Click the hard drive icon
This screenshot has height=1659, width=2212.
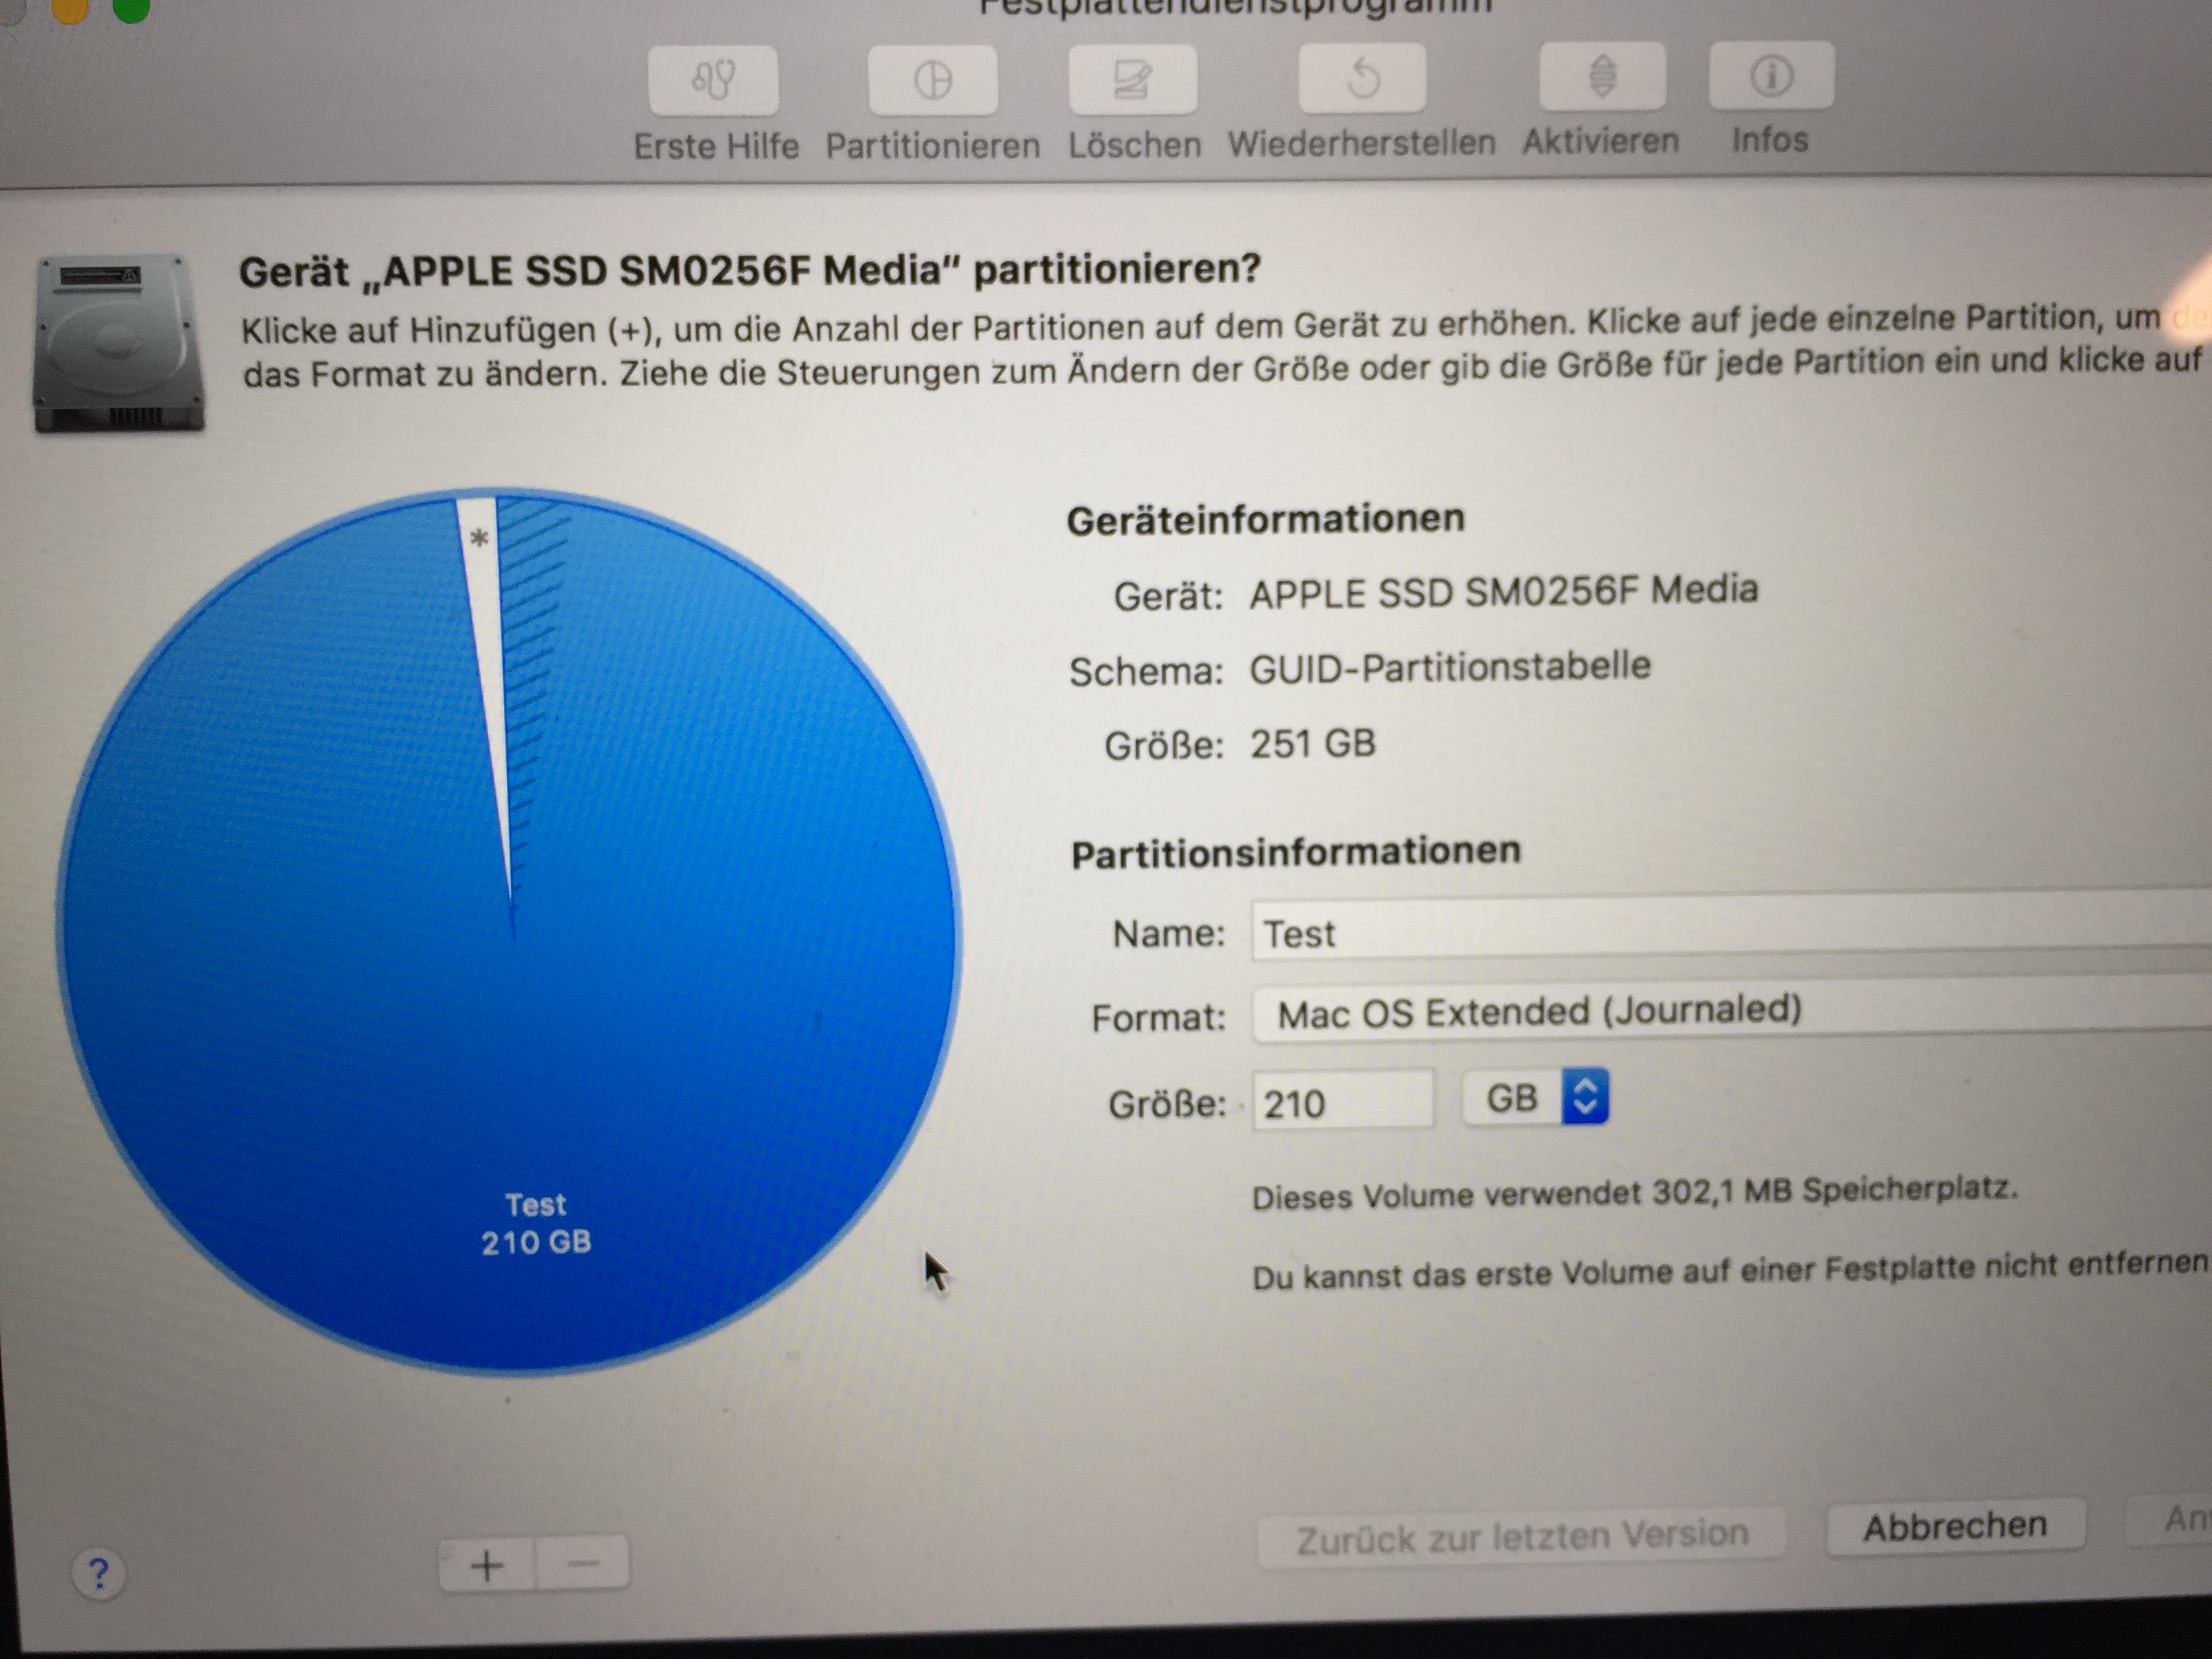[118, 343]
